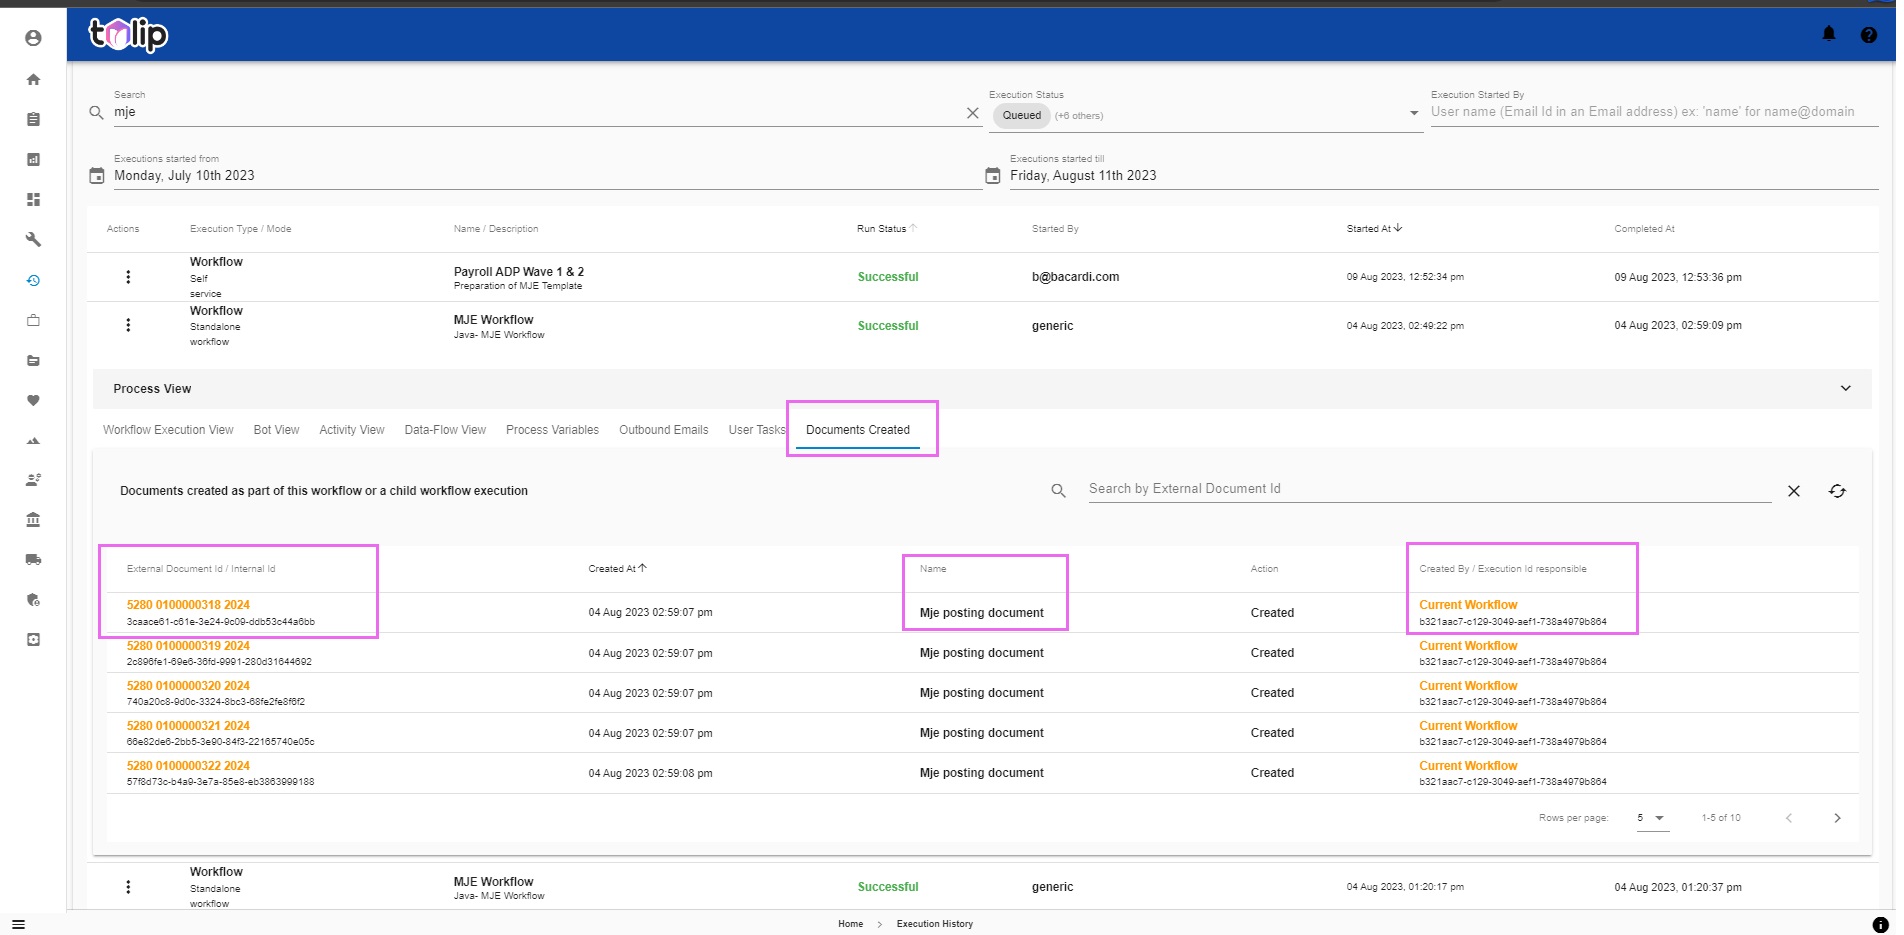The height and width of the screenshot is (935, 1904).
Task: Open the shield security icon in sidebar
Action: [x=33, y=599]
